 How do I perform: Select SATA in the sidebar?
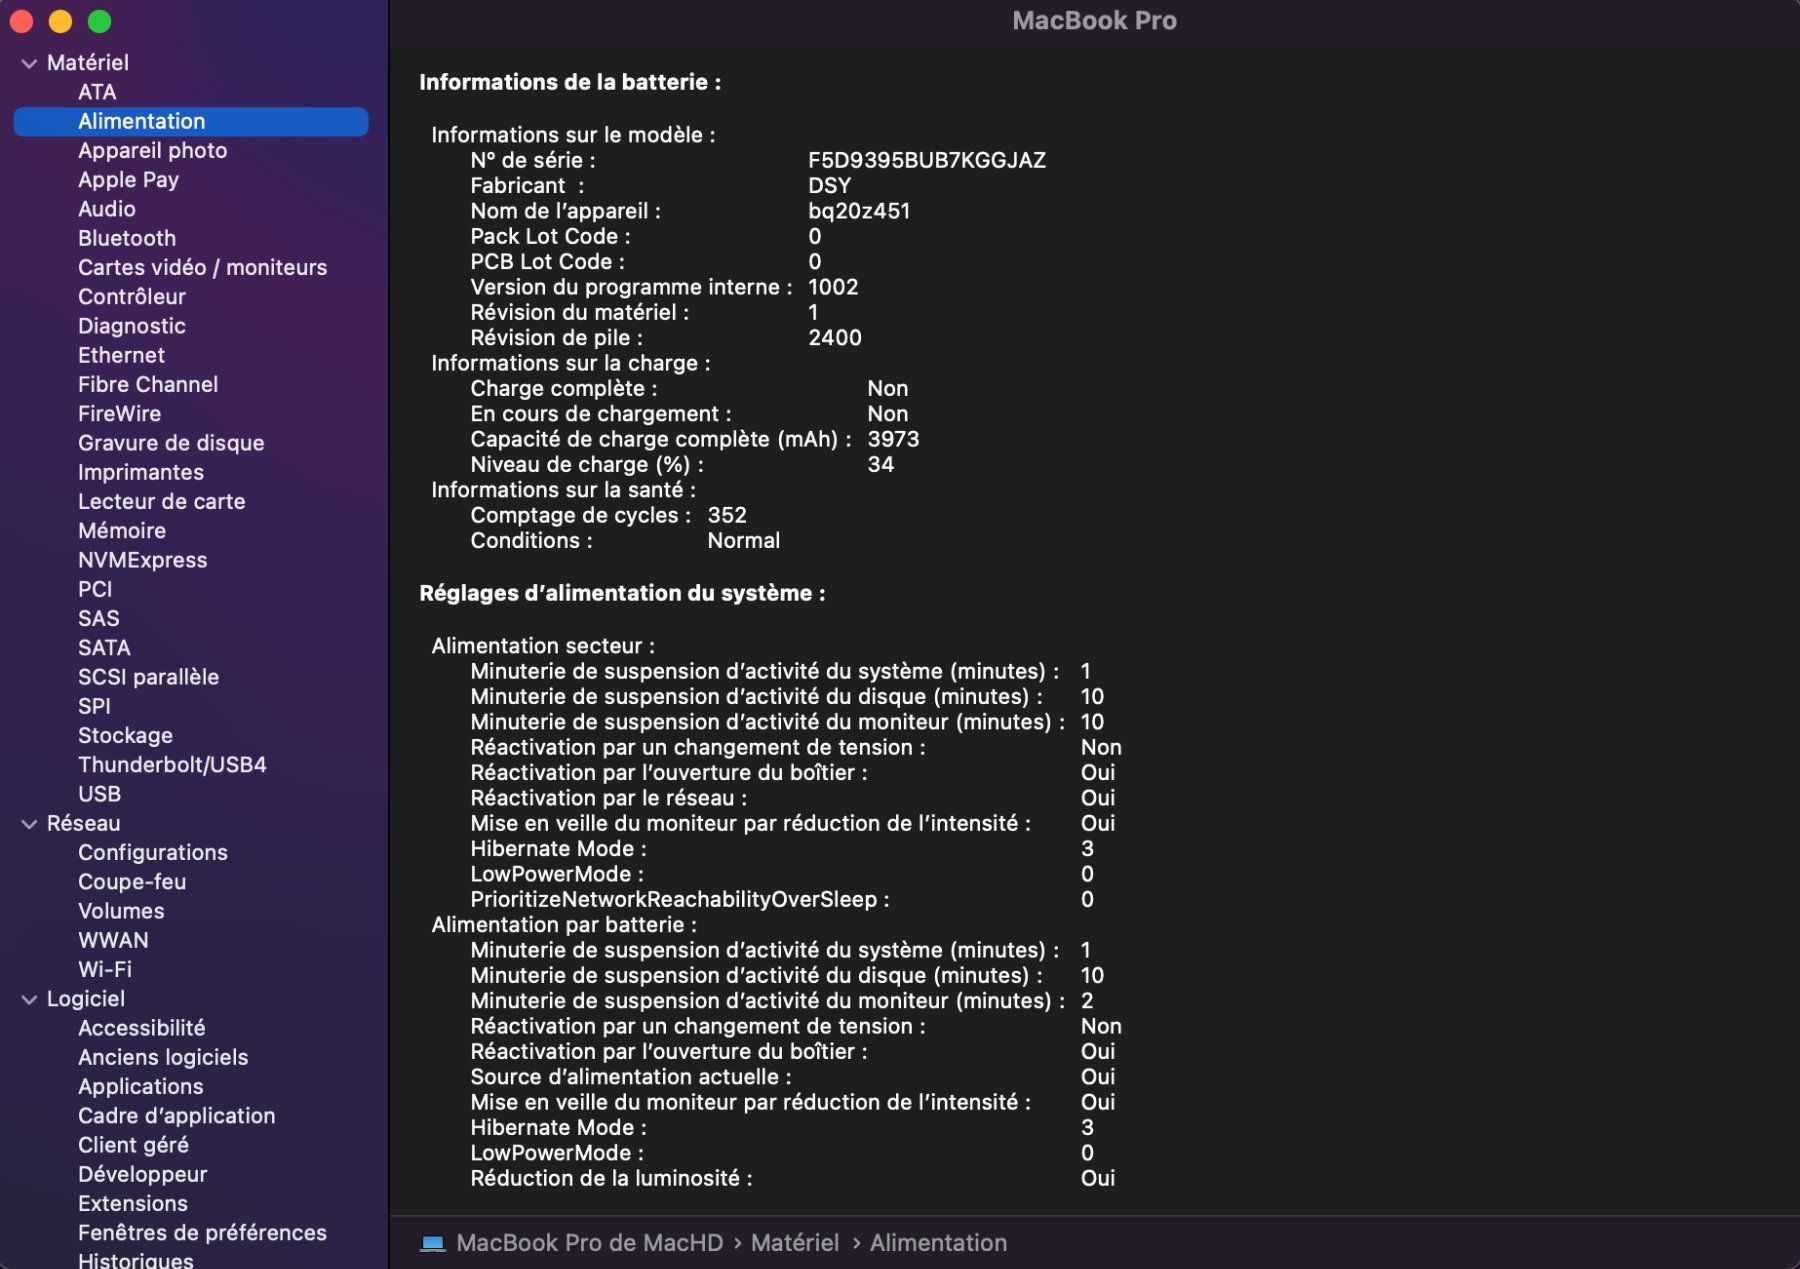click(104, 647)
